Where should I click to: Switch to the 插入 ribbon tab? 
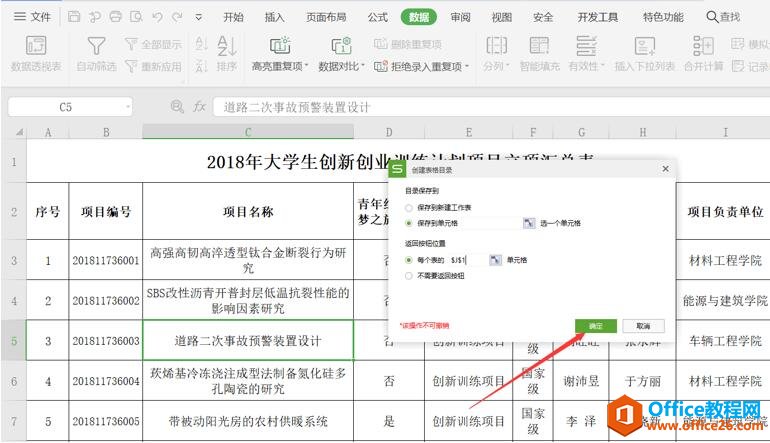point(274,17)
